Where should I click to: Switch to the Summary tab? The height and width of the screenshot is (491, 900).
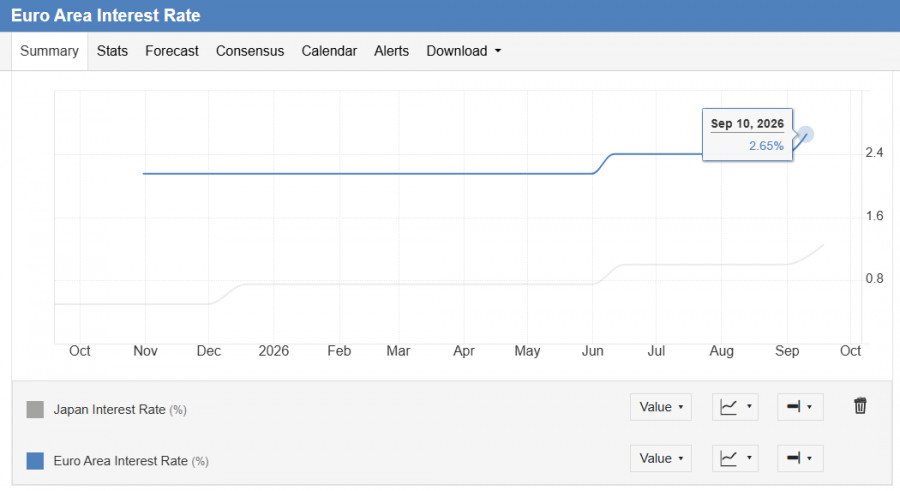click(49, 51)
